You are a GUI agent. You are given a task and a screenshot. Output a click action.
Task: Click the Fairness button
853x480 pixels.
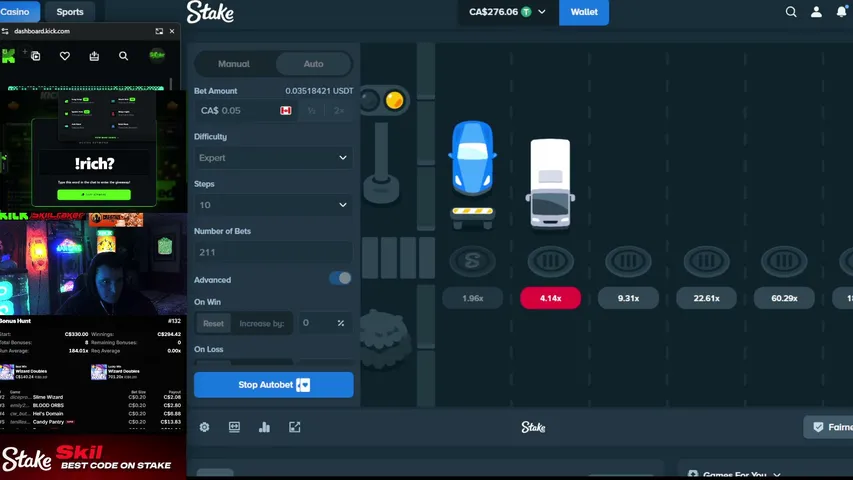[829, 427]
